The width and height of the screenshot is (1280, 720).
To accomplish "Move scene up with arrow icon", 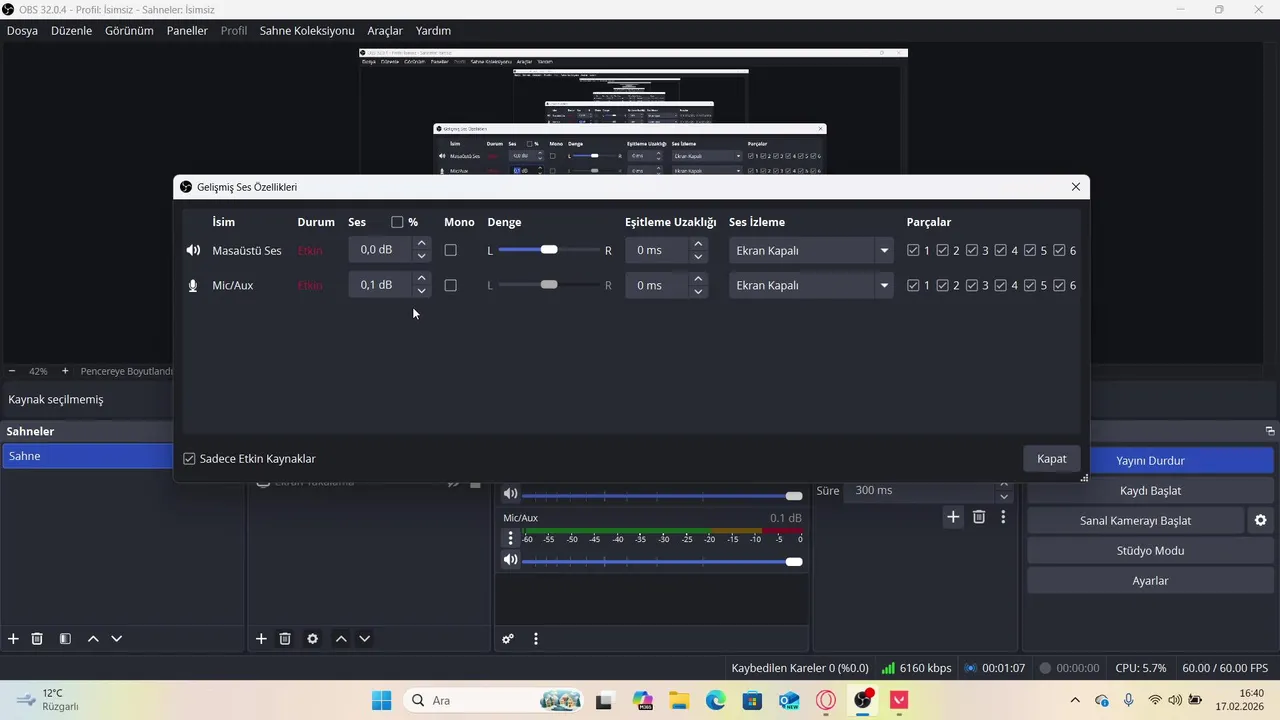I will tap(93, 638).
